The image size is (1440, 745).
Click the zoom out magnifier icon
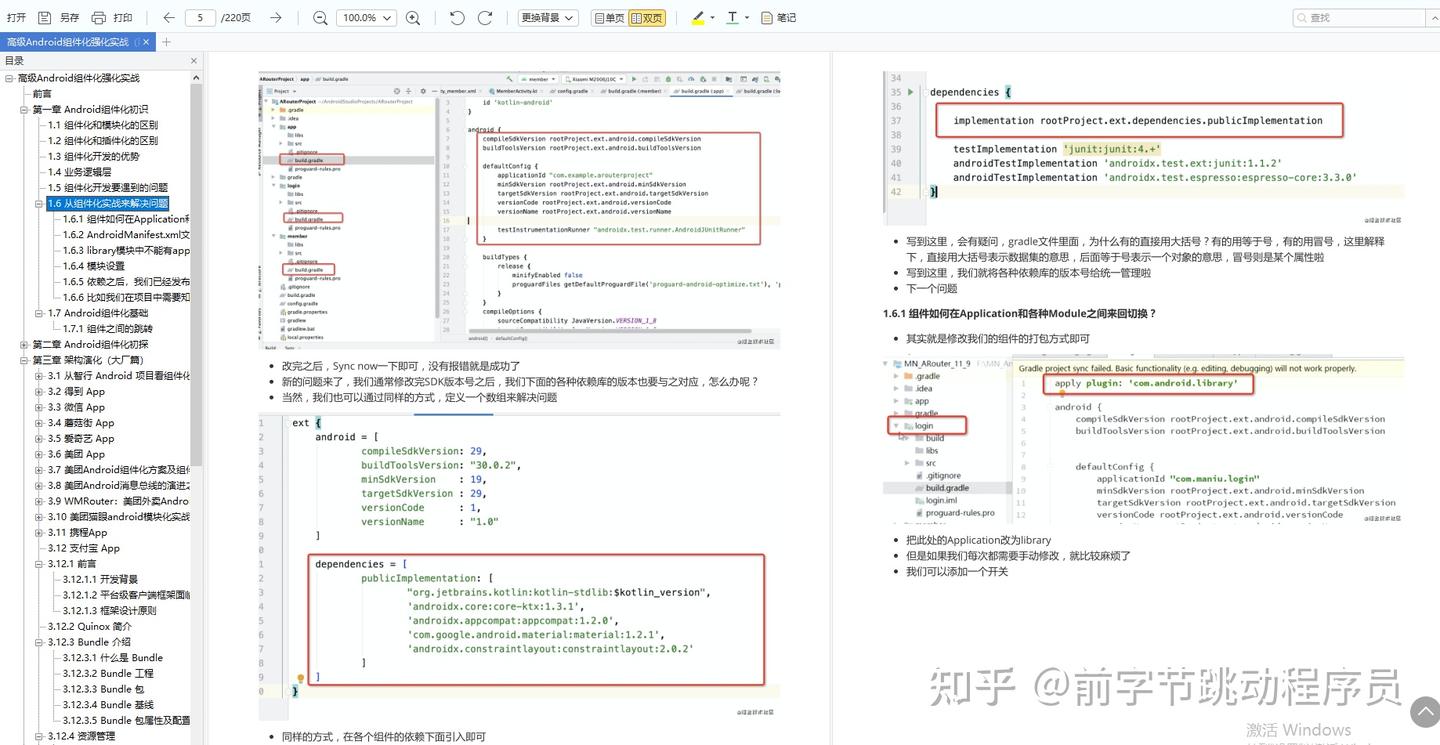319,17
